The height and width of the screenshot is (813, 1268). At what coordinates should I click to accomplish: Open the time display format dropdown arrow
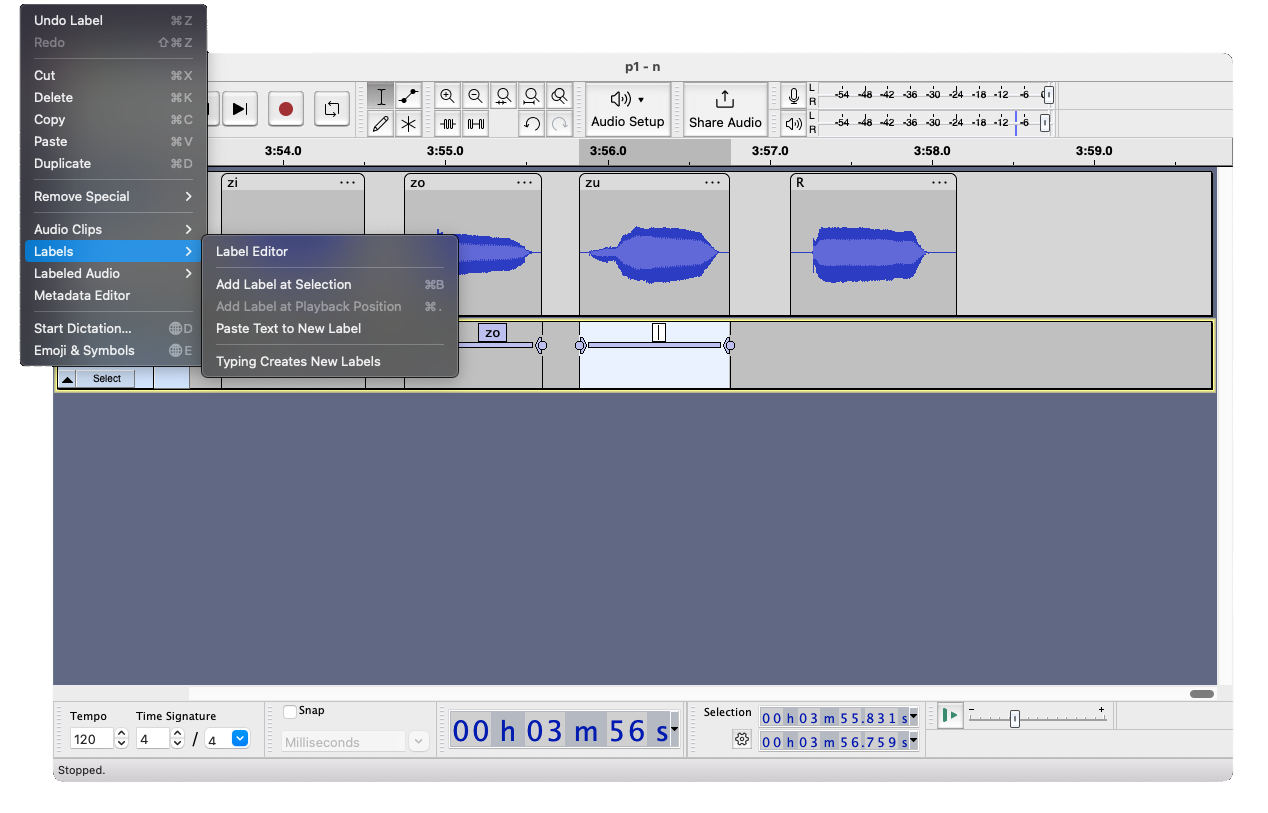pyautogui.click(x=675, y=730)
